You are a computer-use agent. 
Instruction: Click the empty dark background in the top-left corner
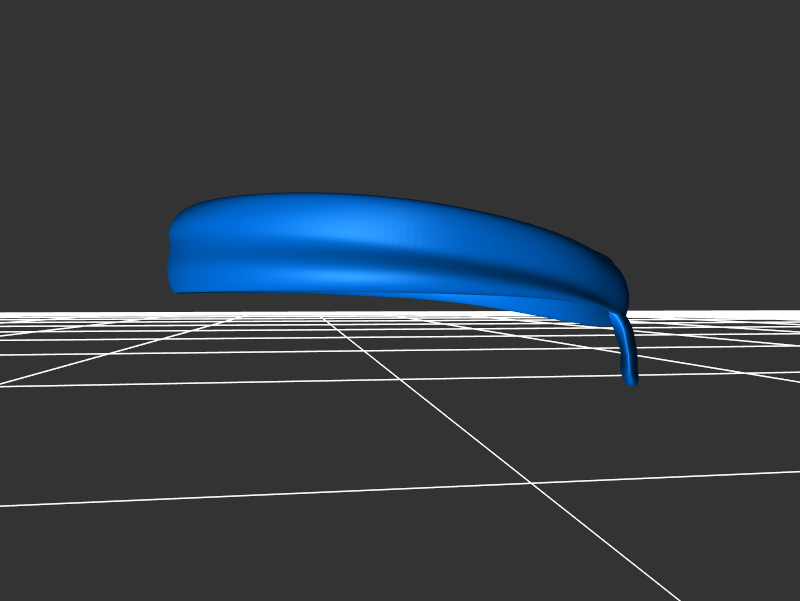point(40,40)
